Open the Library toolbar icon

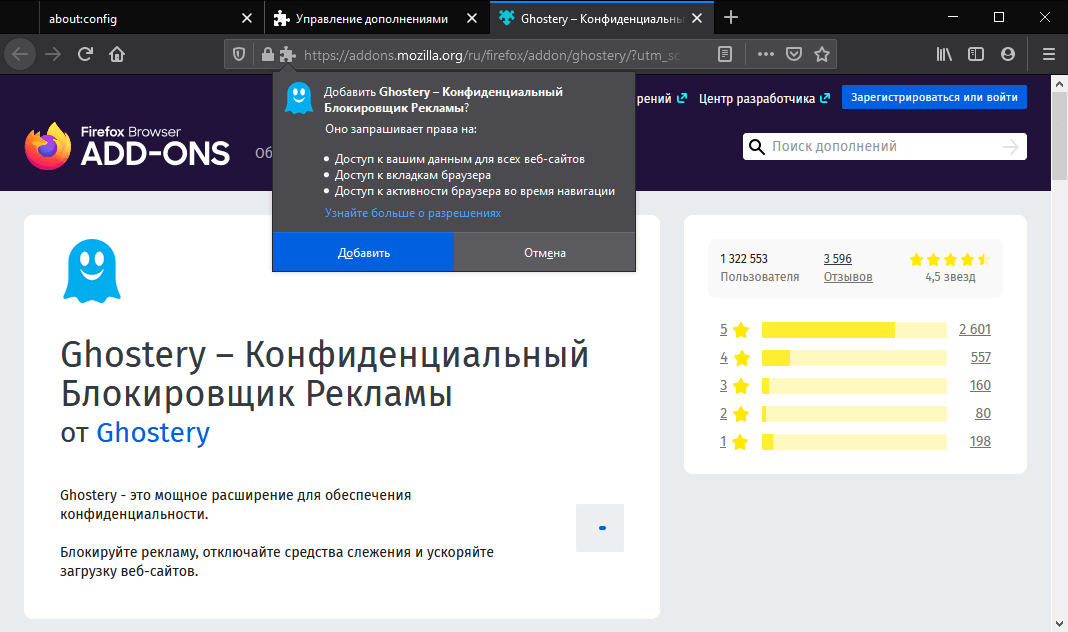coord(943,54)
